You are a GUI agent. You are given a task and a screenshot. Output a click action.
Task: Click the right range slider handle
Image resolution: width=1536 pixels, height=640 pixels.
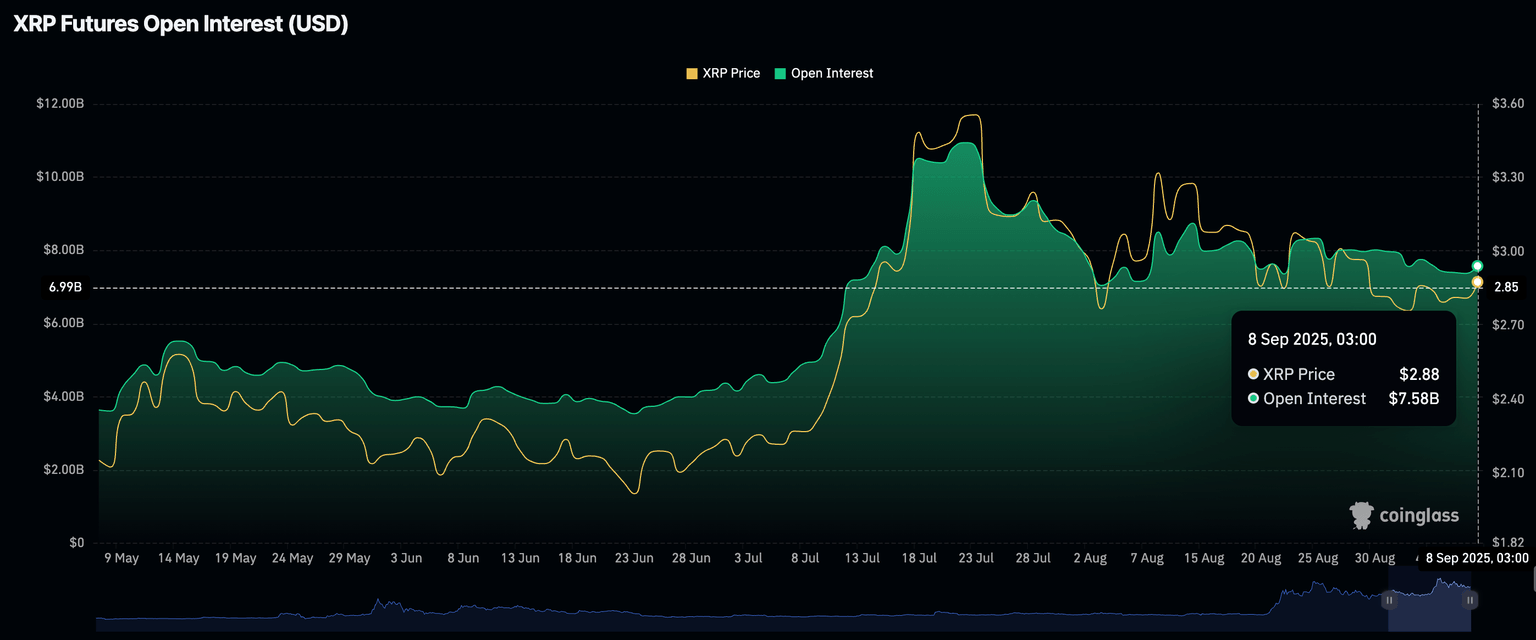pyautogui.click(x=1470, y=600)
